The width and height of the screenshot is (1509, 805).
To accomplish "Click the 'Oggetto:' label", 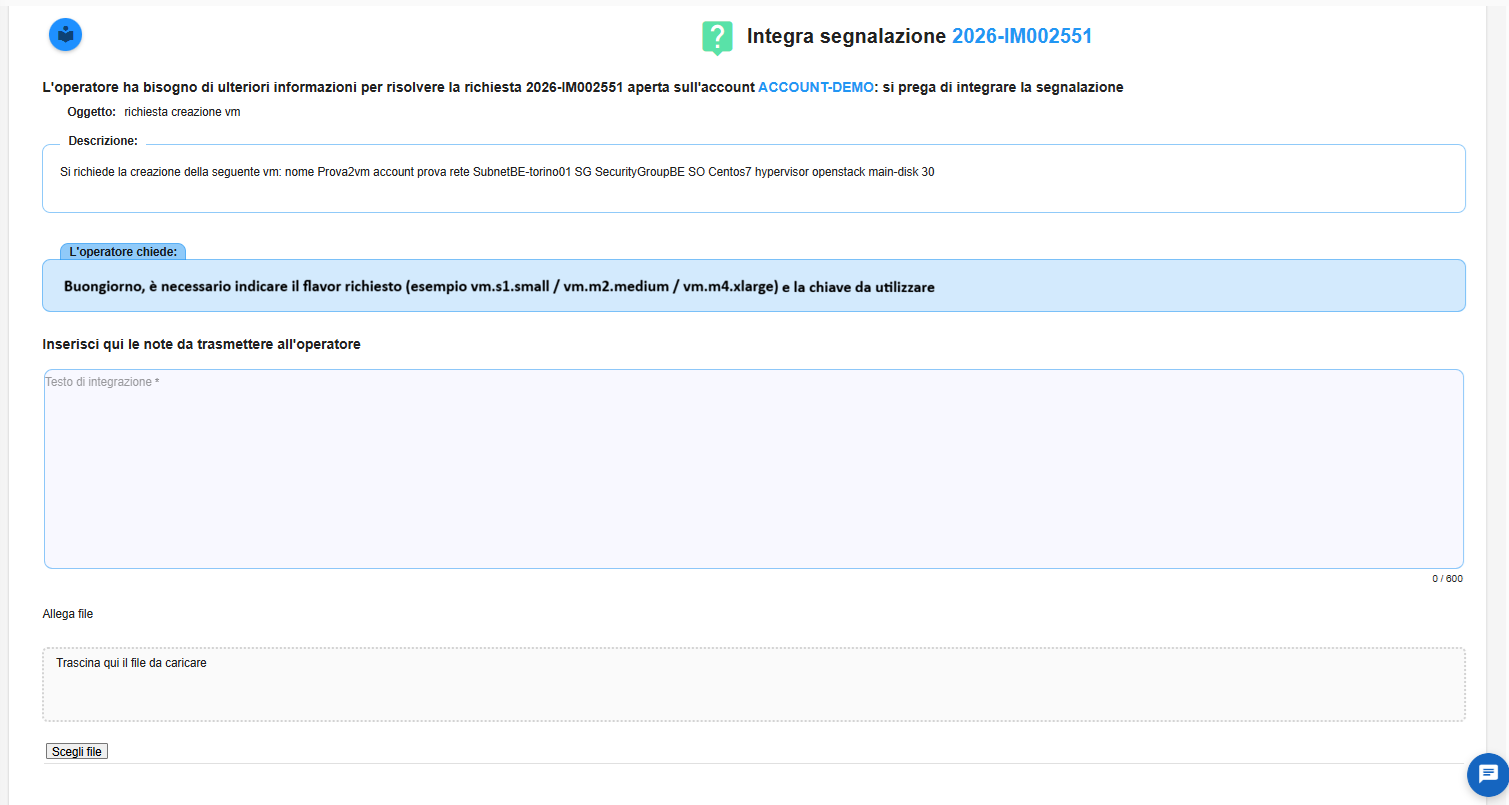I will [91, 112].
